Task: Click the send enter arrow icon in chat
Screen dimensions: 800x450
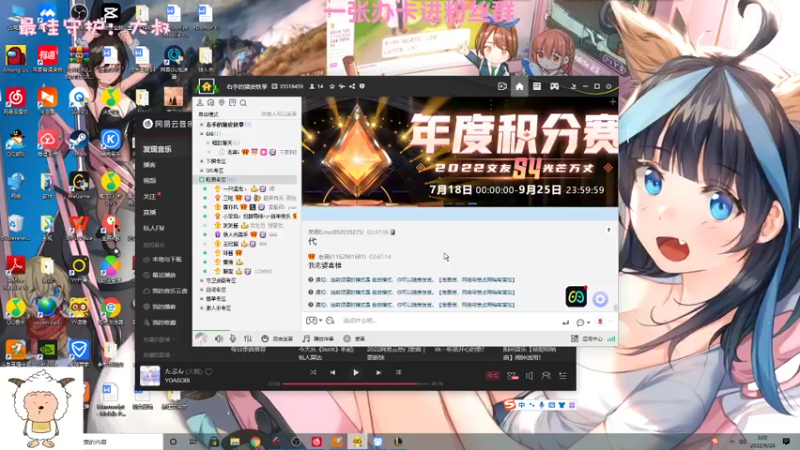Action: [565, 322]
